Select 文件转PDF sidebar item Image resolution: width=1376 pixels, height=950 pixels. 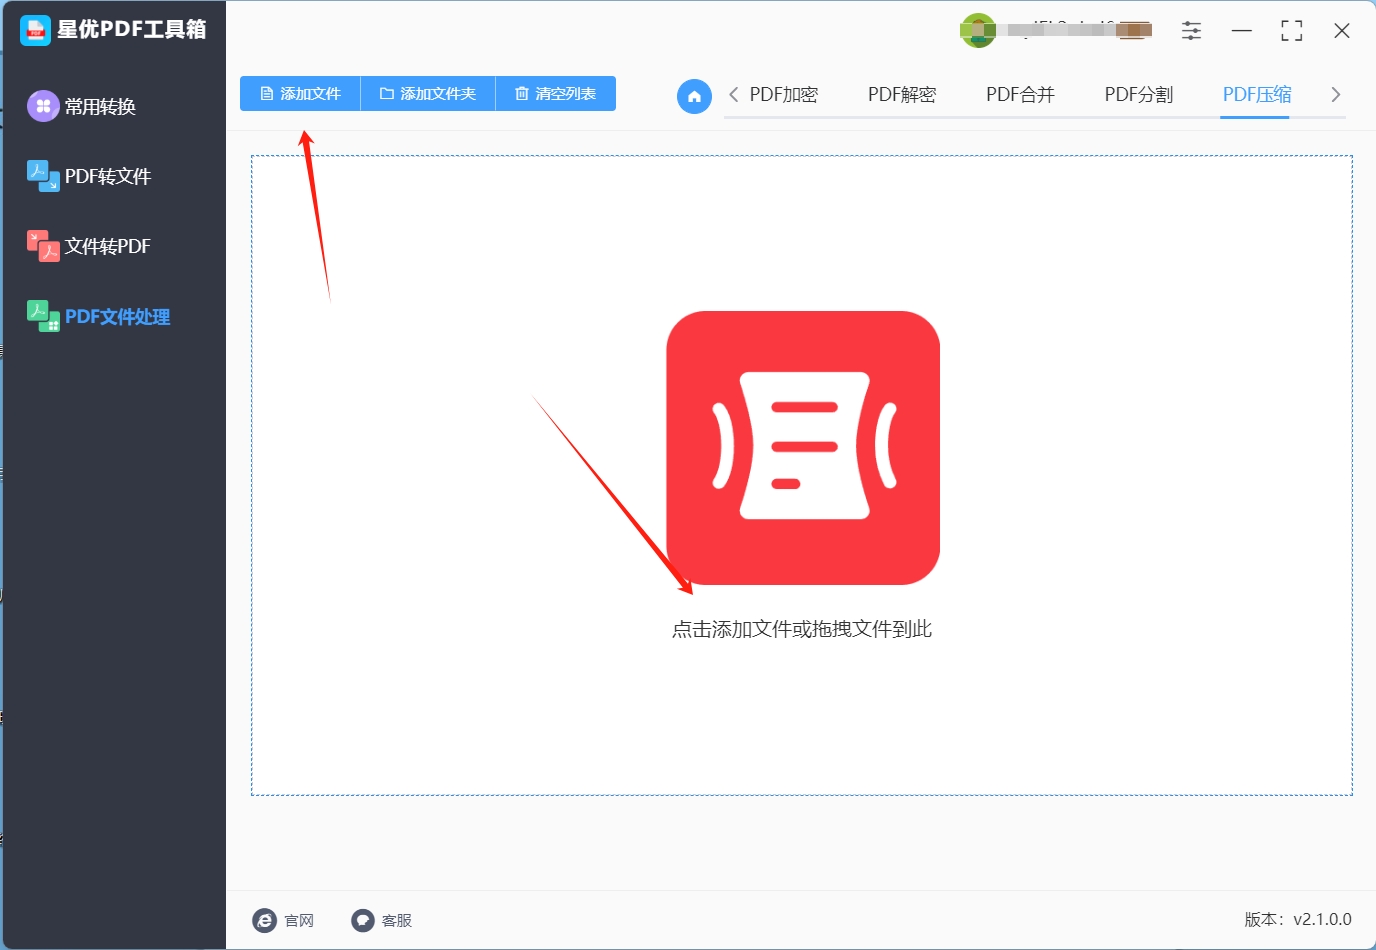(89, 246)
